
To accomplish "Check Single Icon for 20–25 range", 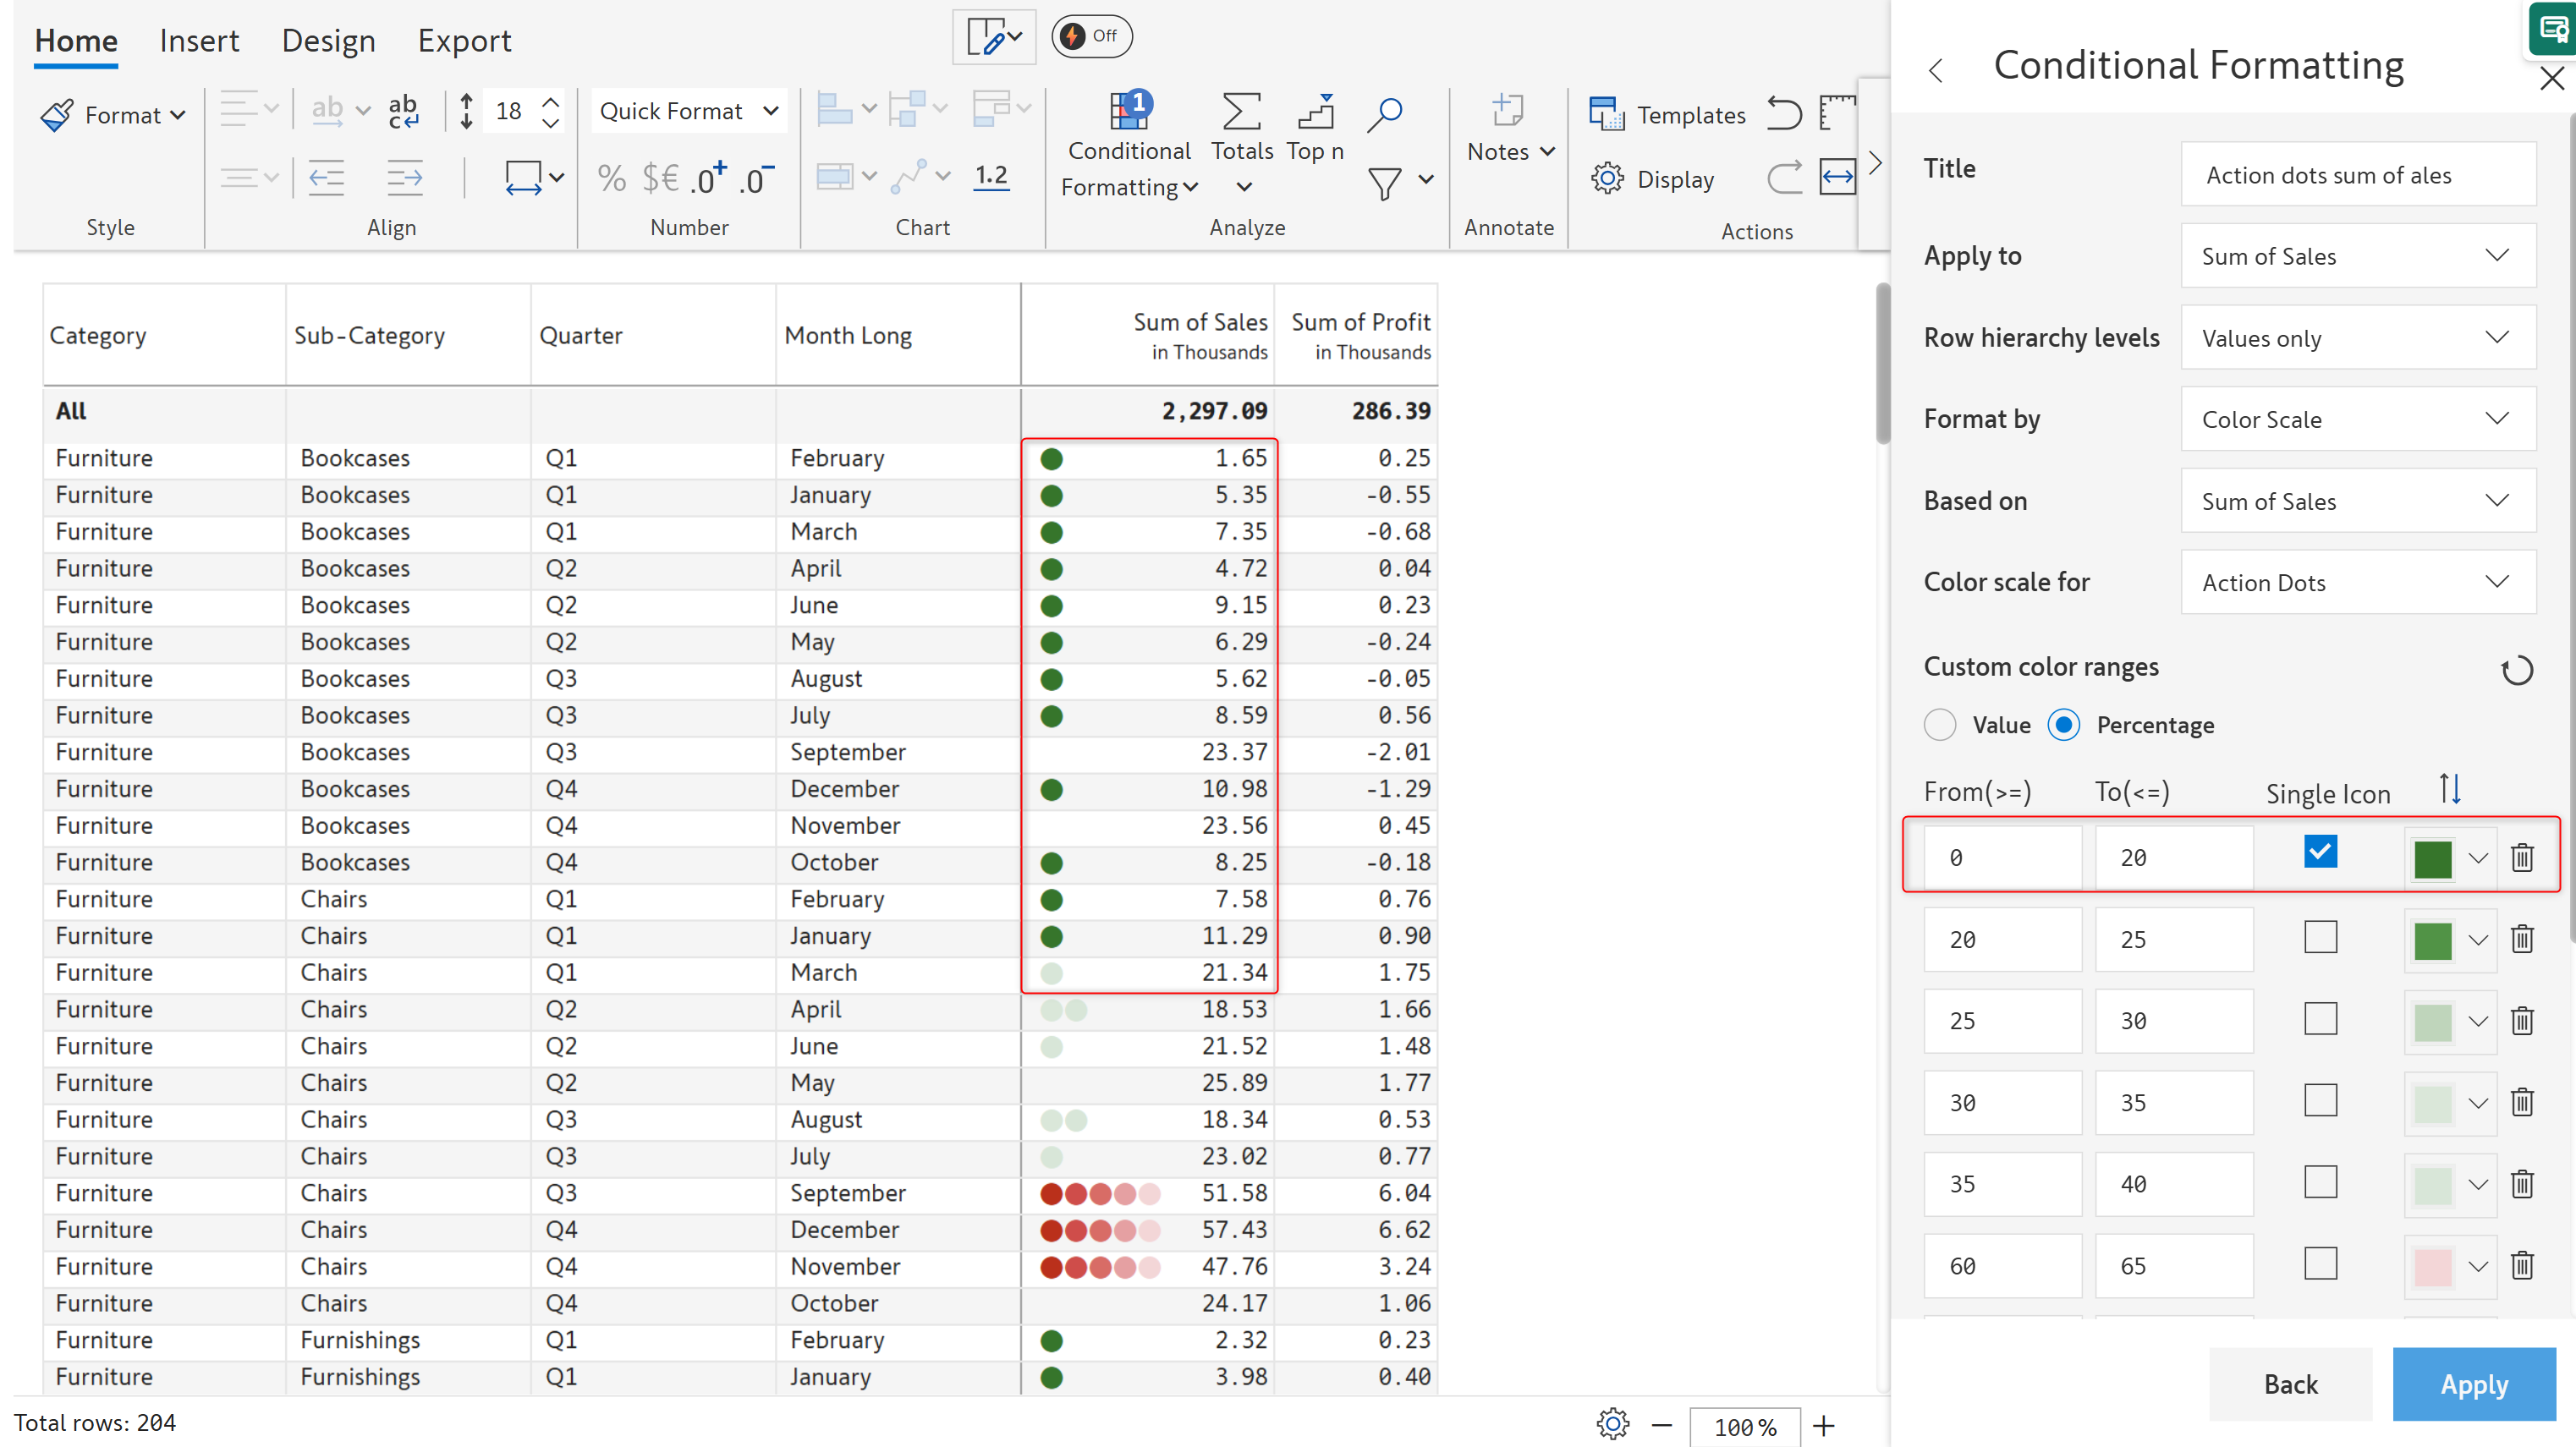I will coord(2320,937).
